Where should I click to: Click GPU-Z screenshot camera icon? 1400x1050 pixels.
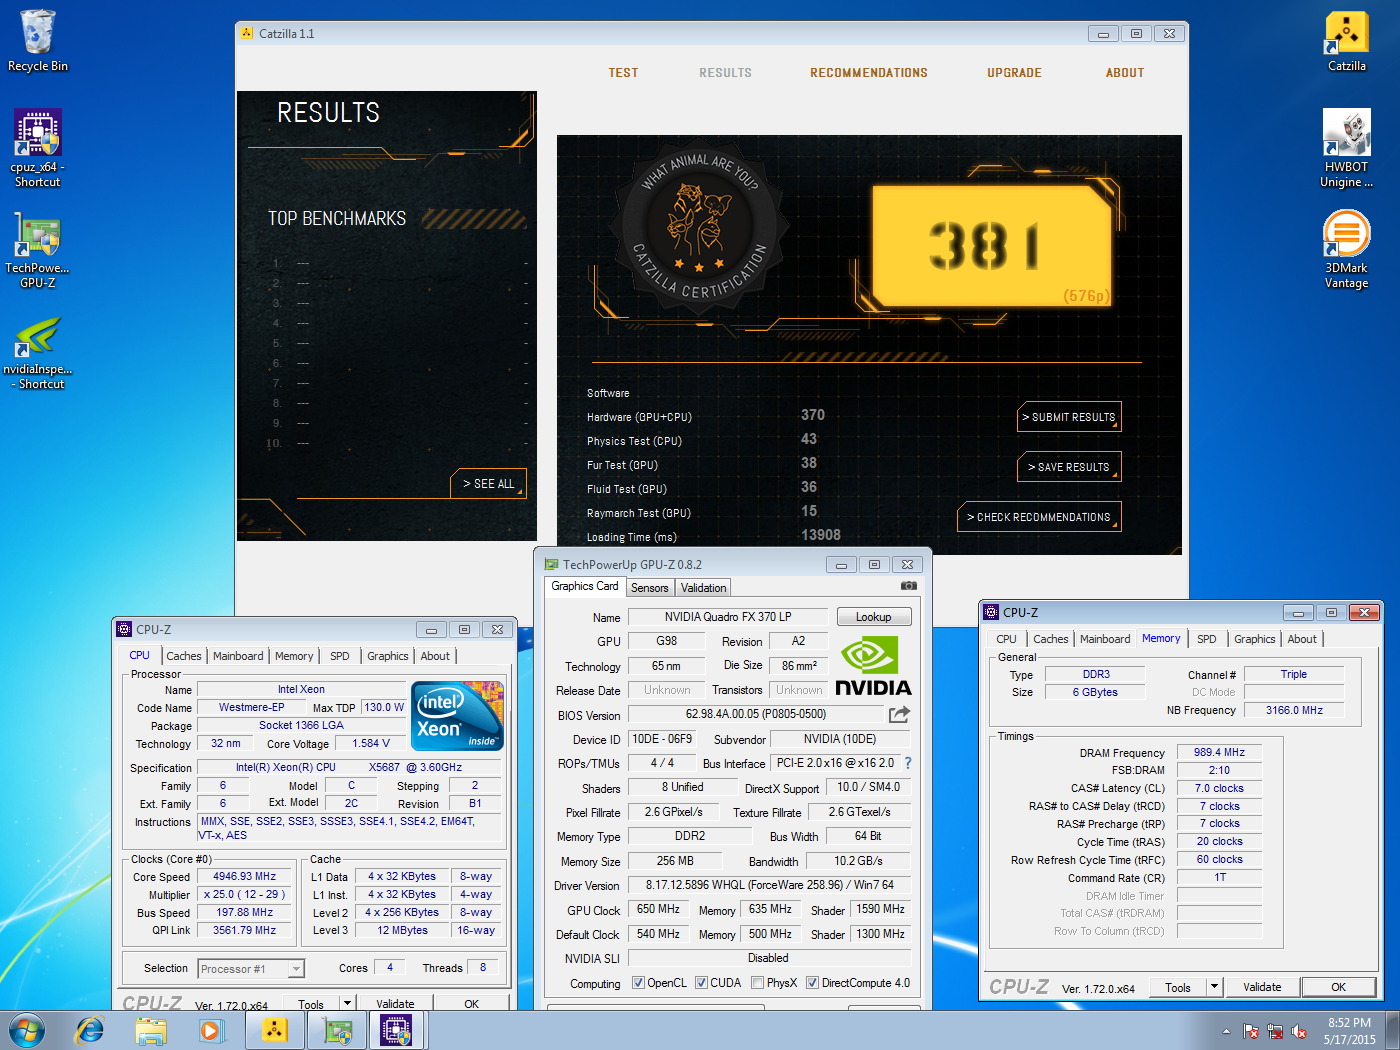coord(908,586)
